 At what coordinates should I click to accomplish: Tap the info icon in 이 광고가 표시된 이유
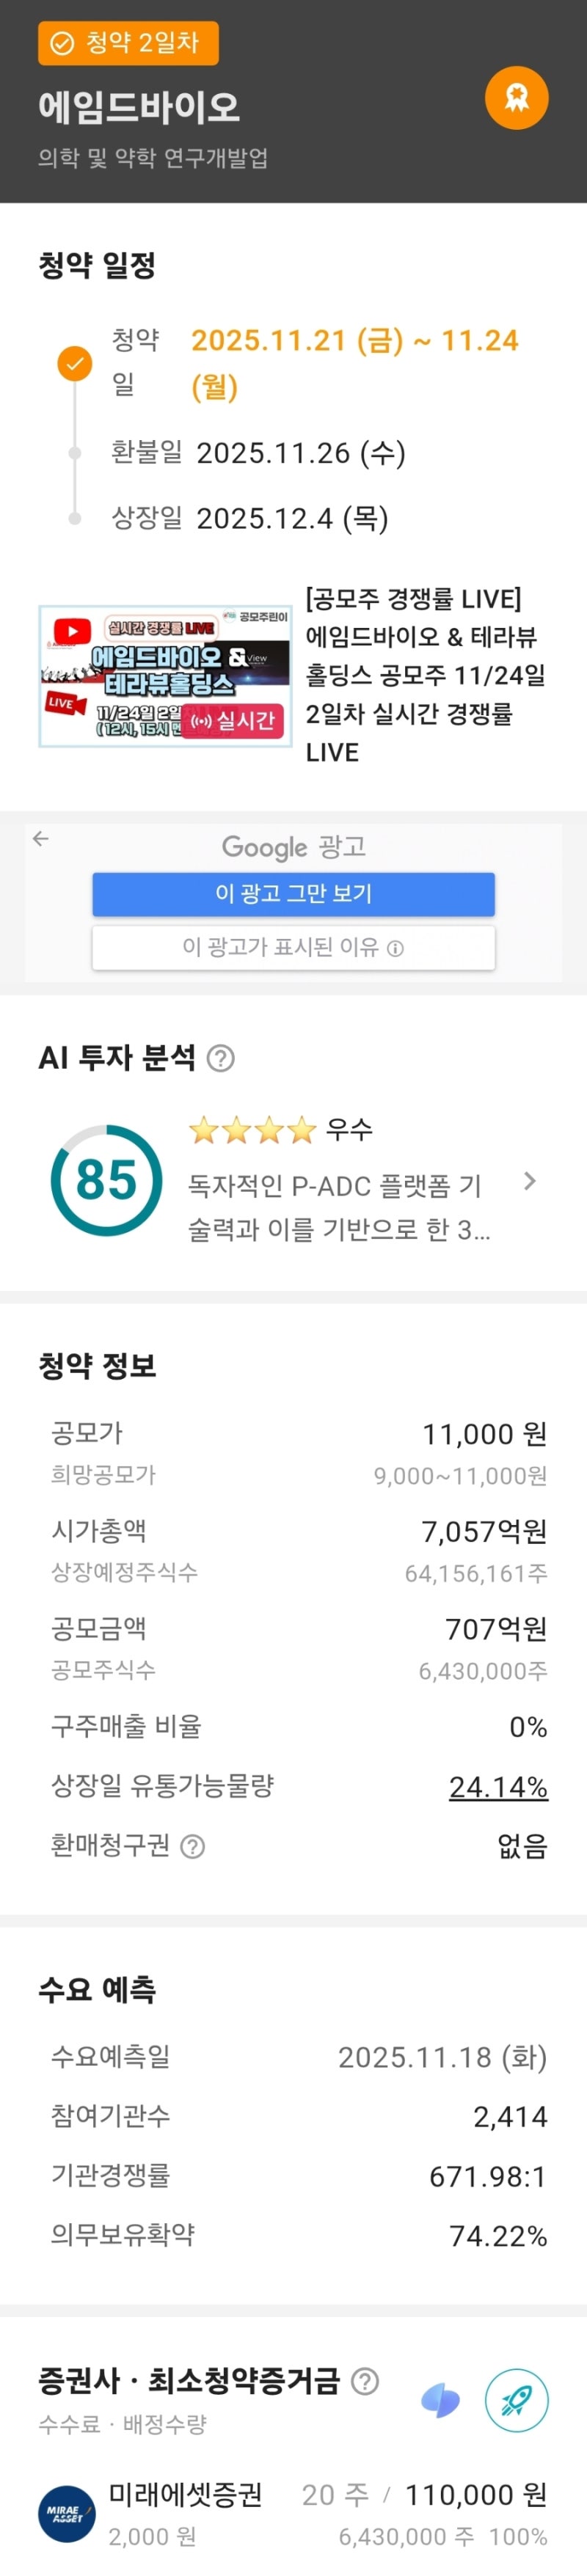pyautogui.click(x=396, y=948)
